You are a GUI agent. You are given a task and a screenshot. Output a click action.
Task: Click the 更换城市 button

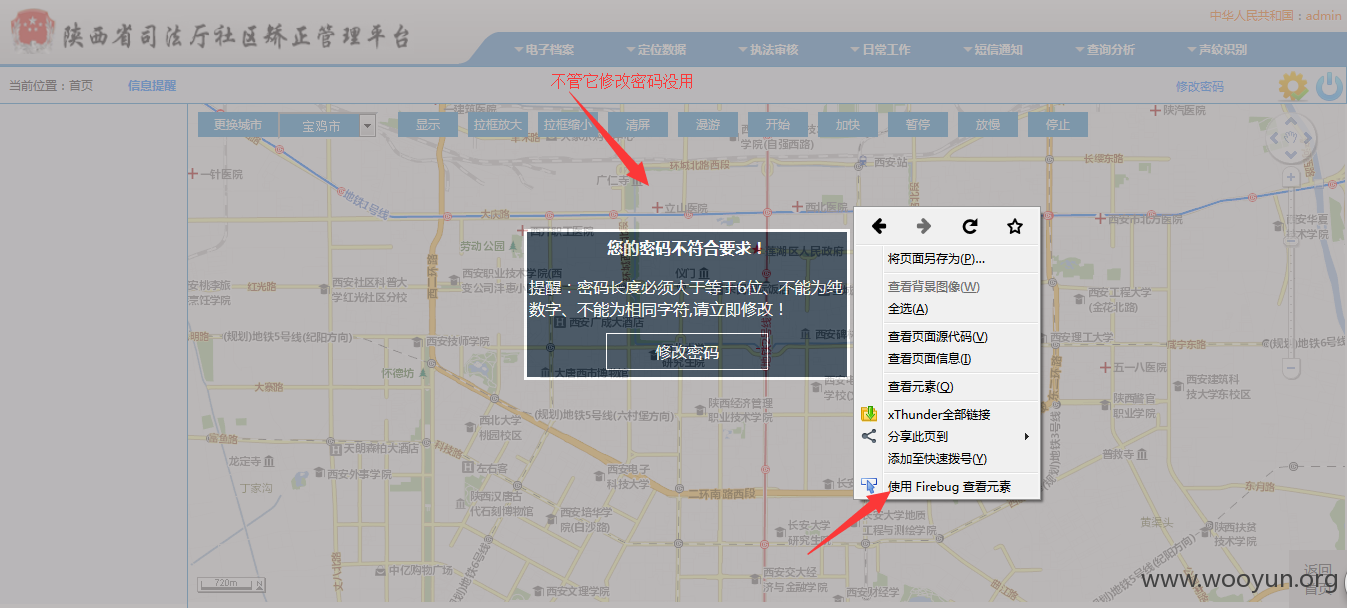pos(237,125)
